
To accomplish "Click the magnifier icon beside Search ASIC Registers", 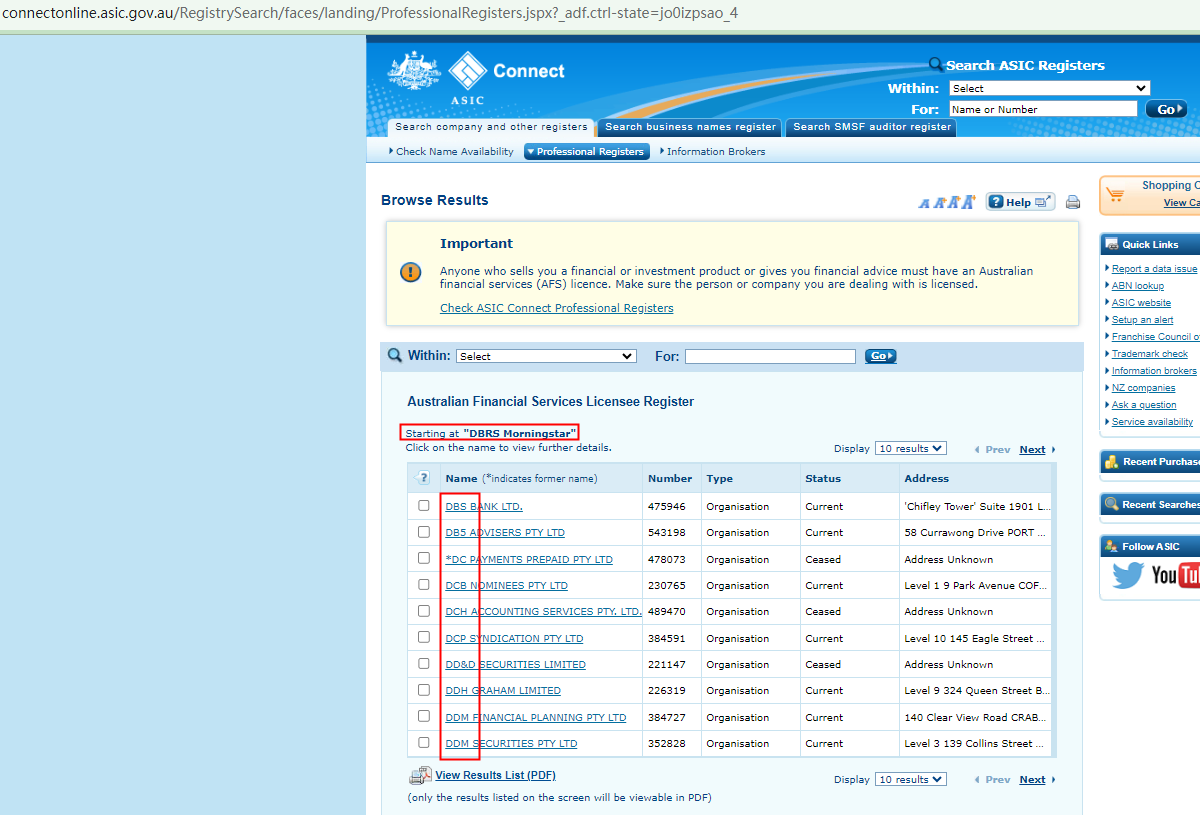I will [x=936, y=65].
